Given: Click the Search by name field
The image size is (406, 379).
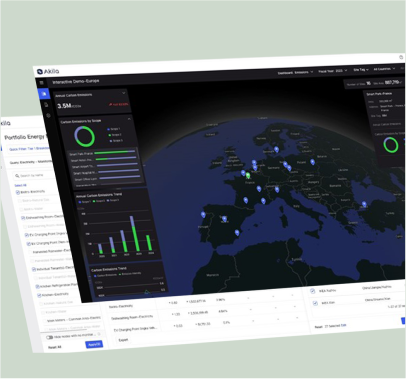Looking at the screenshot, I should tap(33, 175).
